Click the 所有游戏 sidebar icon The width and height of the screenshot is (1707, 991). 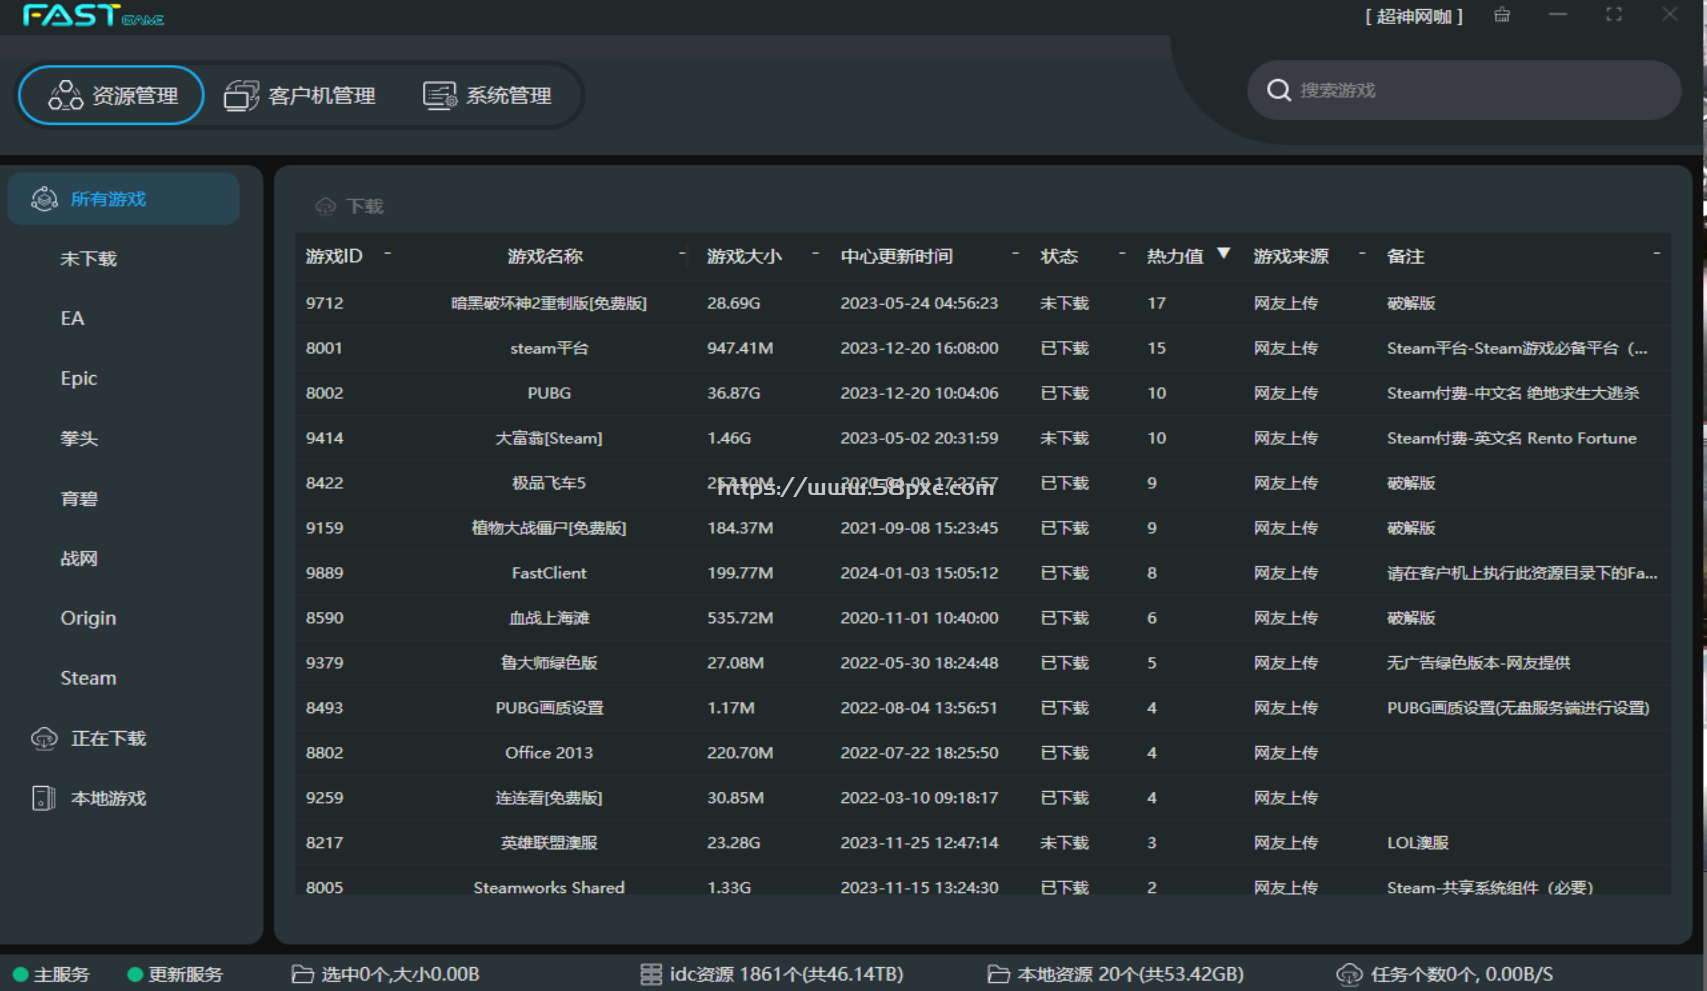coord(44,199)
